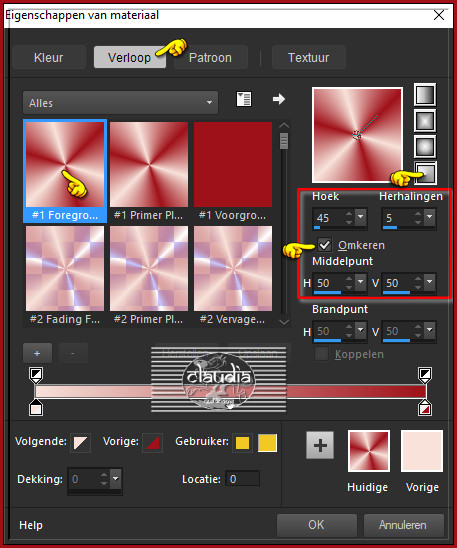Toggle the Omkeren checkbox

point(325,245)
